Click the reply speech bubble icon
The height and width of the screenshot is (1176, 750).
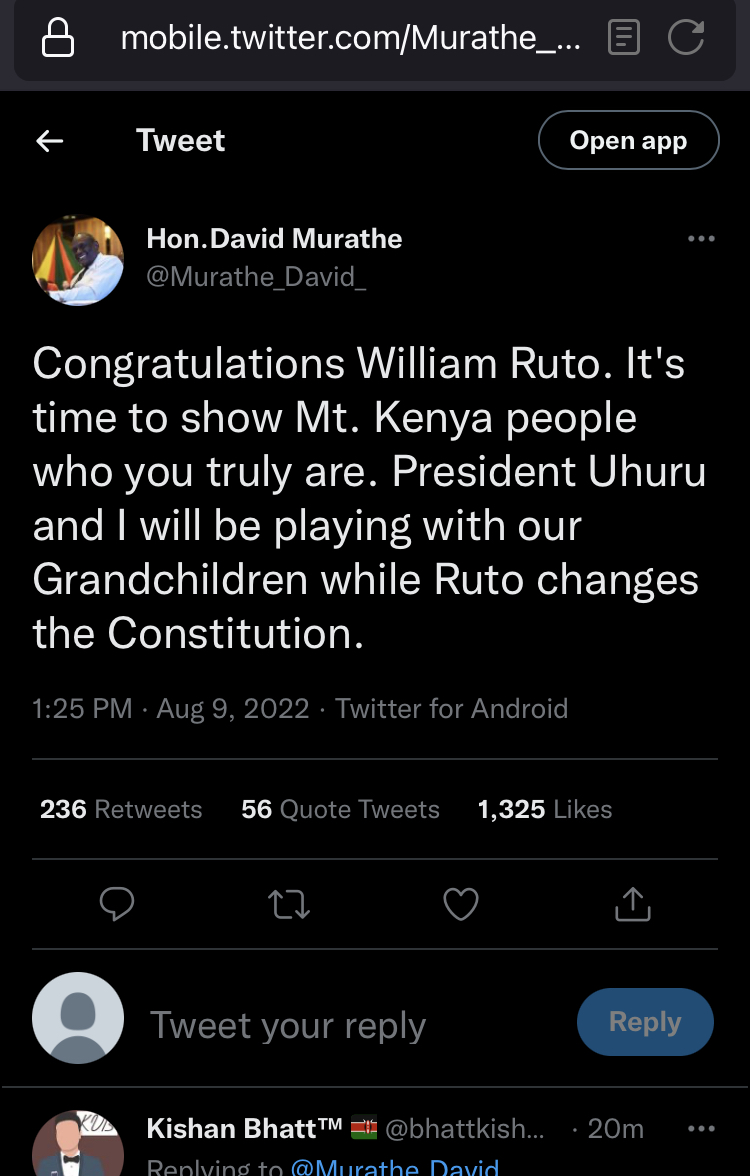point(117,904)
